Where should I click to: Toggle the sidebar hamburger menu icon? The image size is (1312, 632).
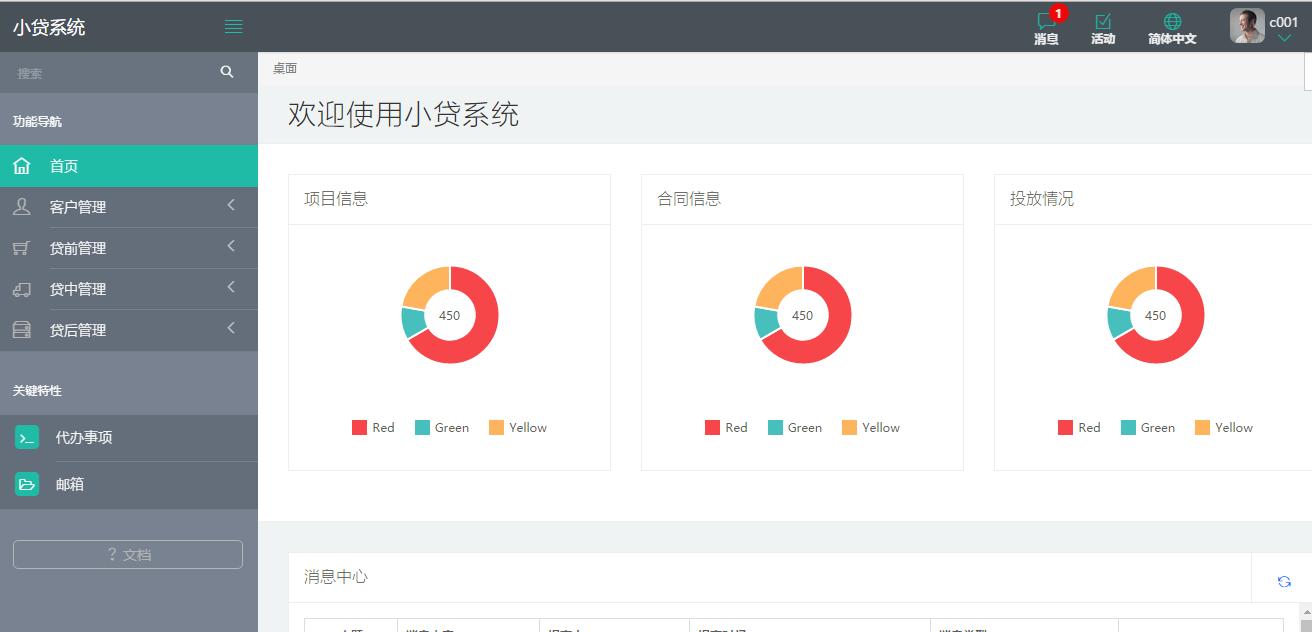(234, 27)
